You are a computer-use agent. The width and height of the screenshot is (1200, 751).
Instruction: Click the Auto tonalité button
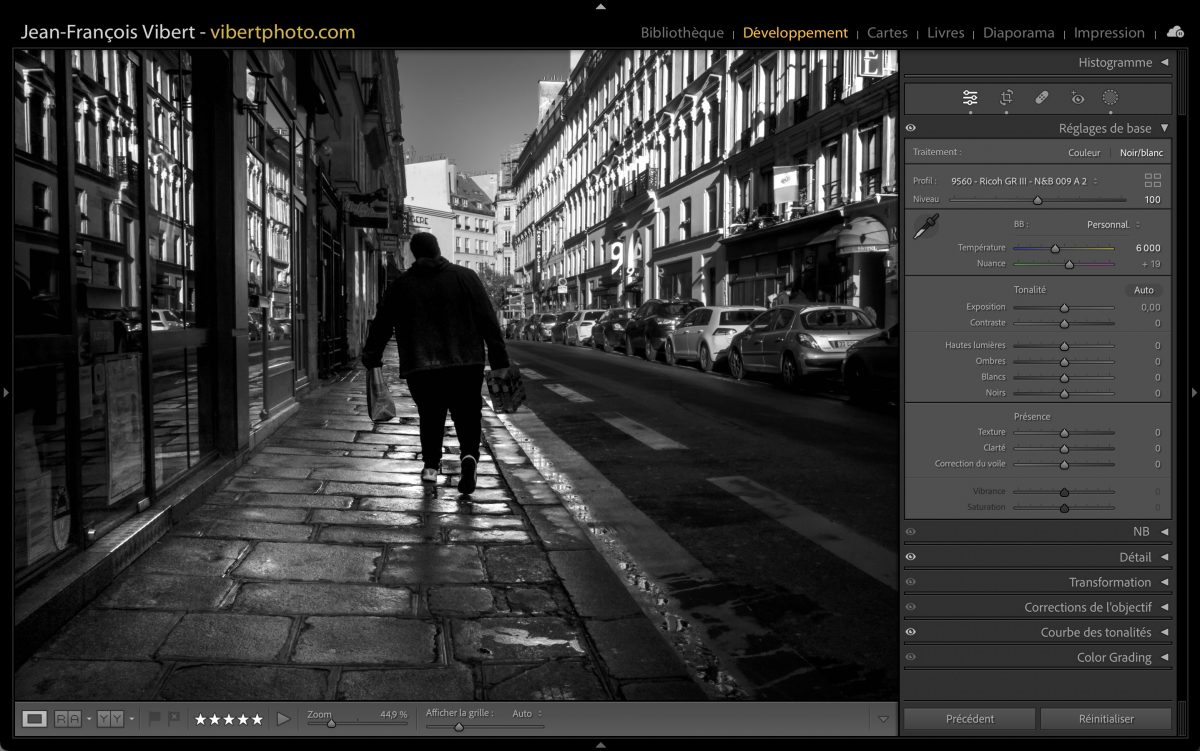(1143, 290)
